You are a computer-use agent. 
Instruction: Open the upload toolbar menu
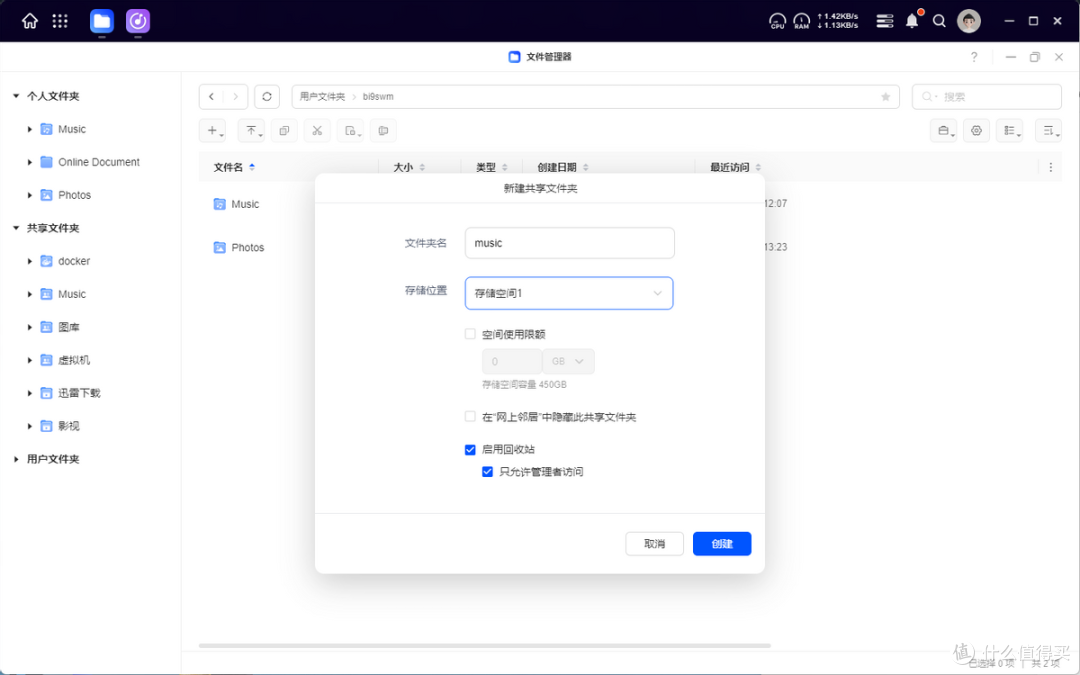[x=251, y=131]
